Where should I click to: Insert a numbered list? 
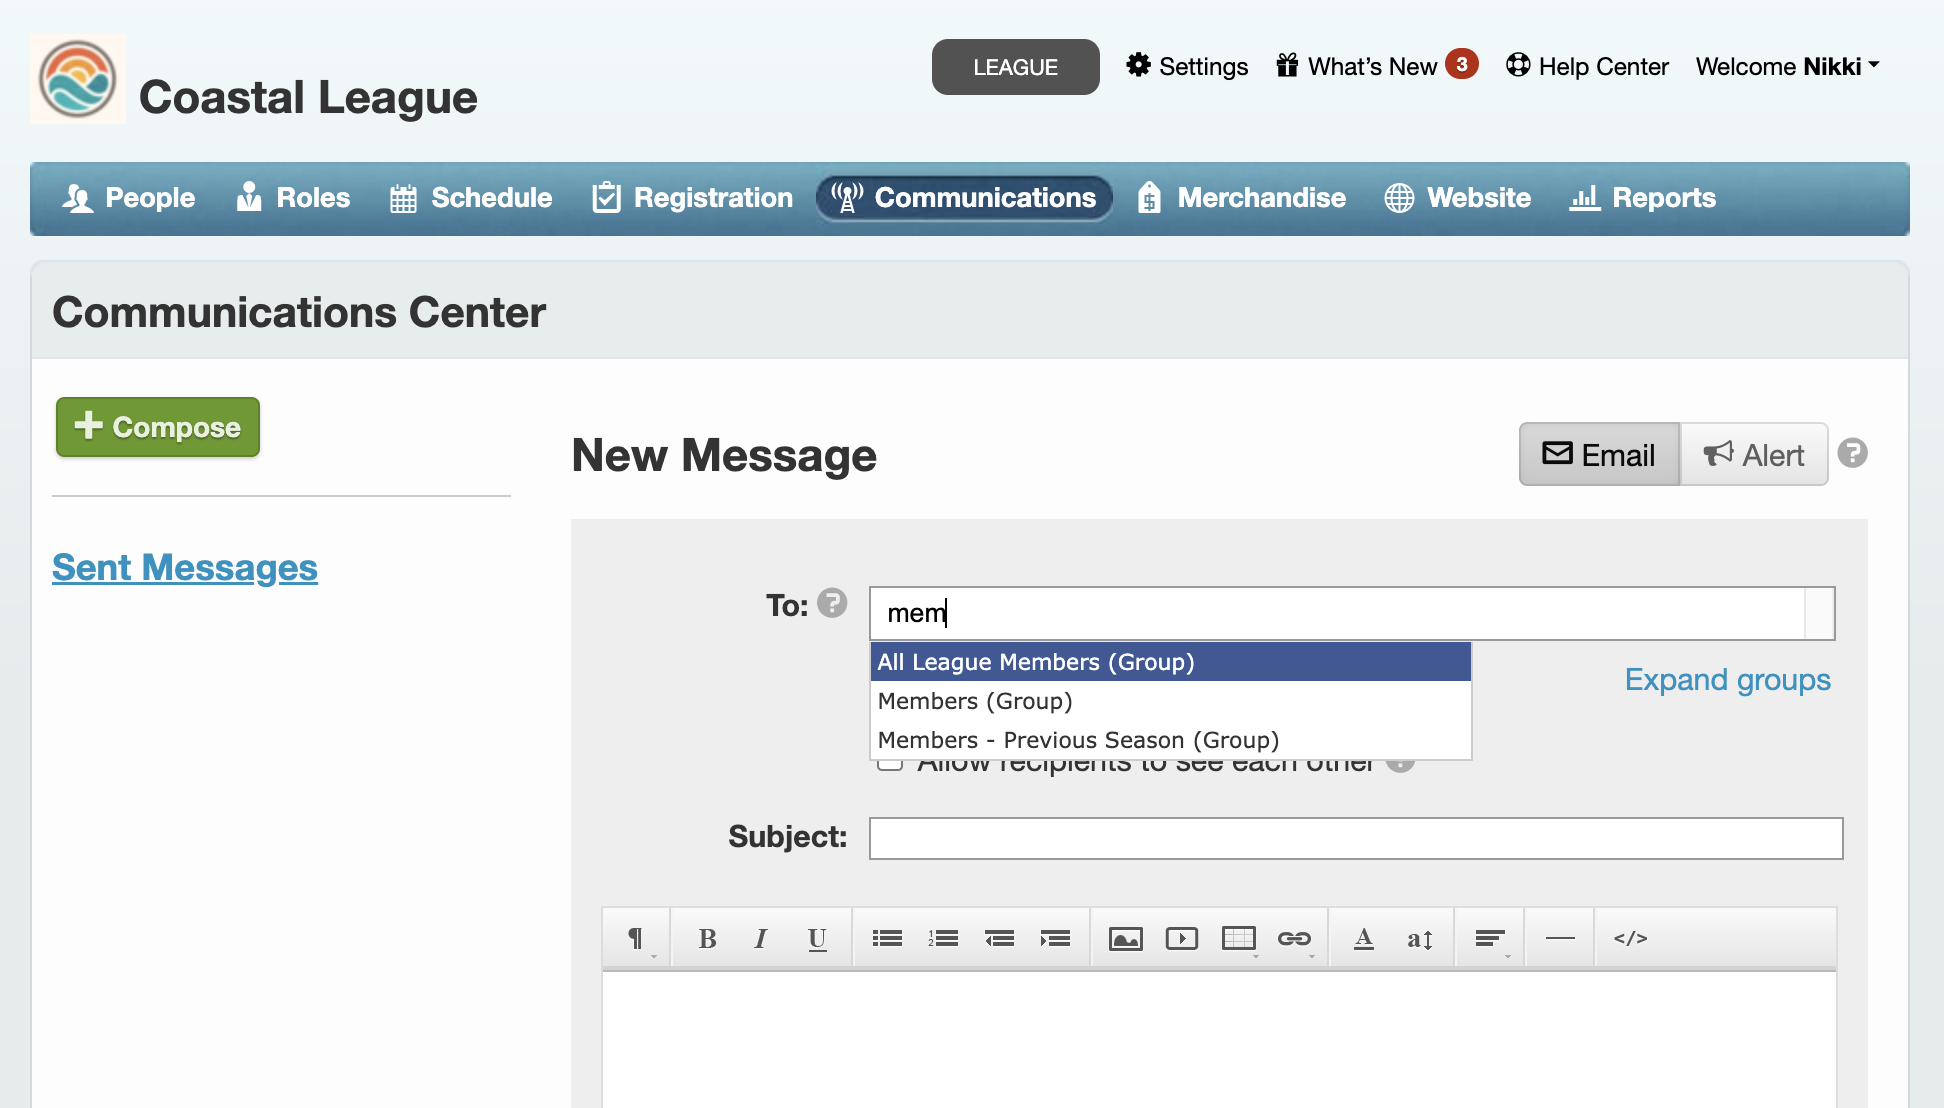pyautogui.click(x=943, y=938)
